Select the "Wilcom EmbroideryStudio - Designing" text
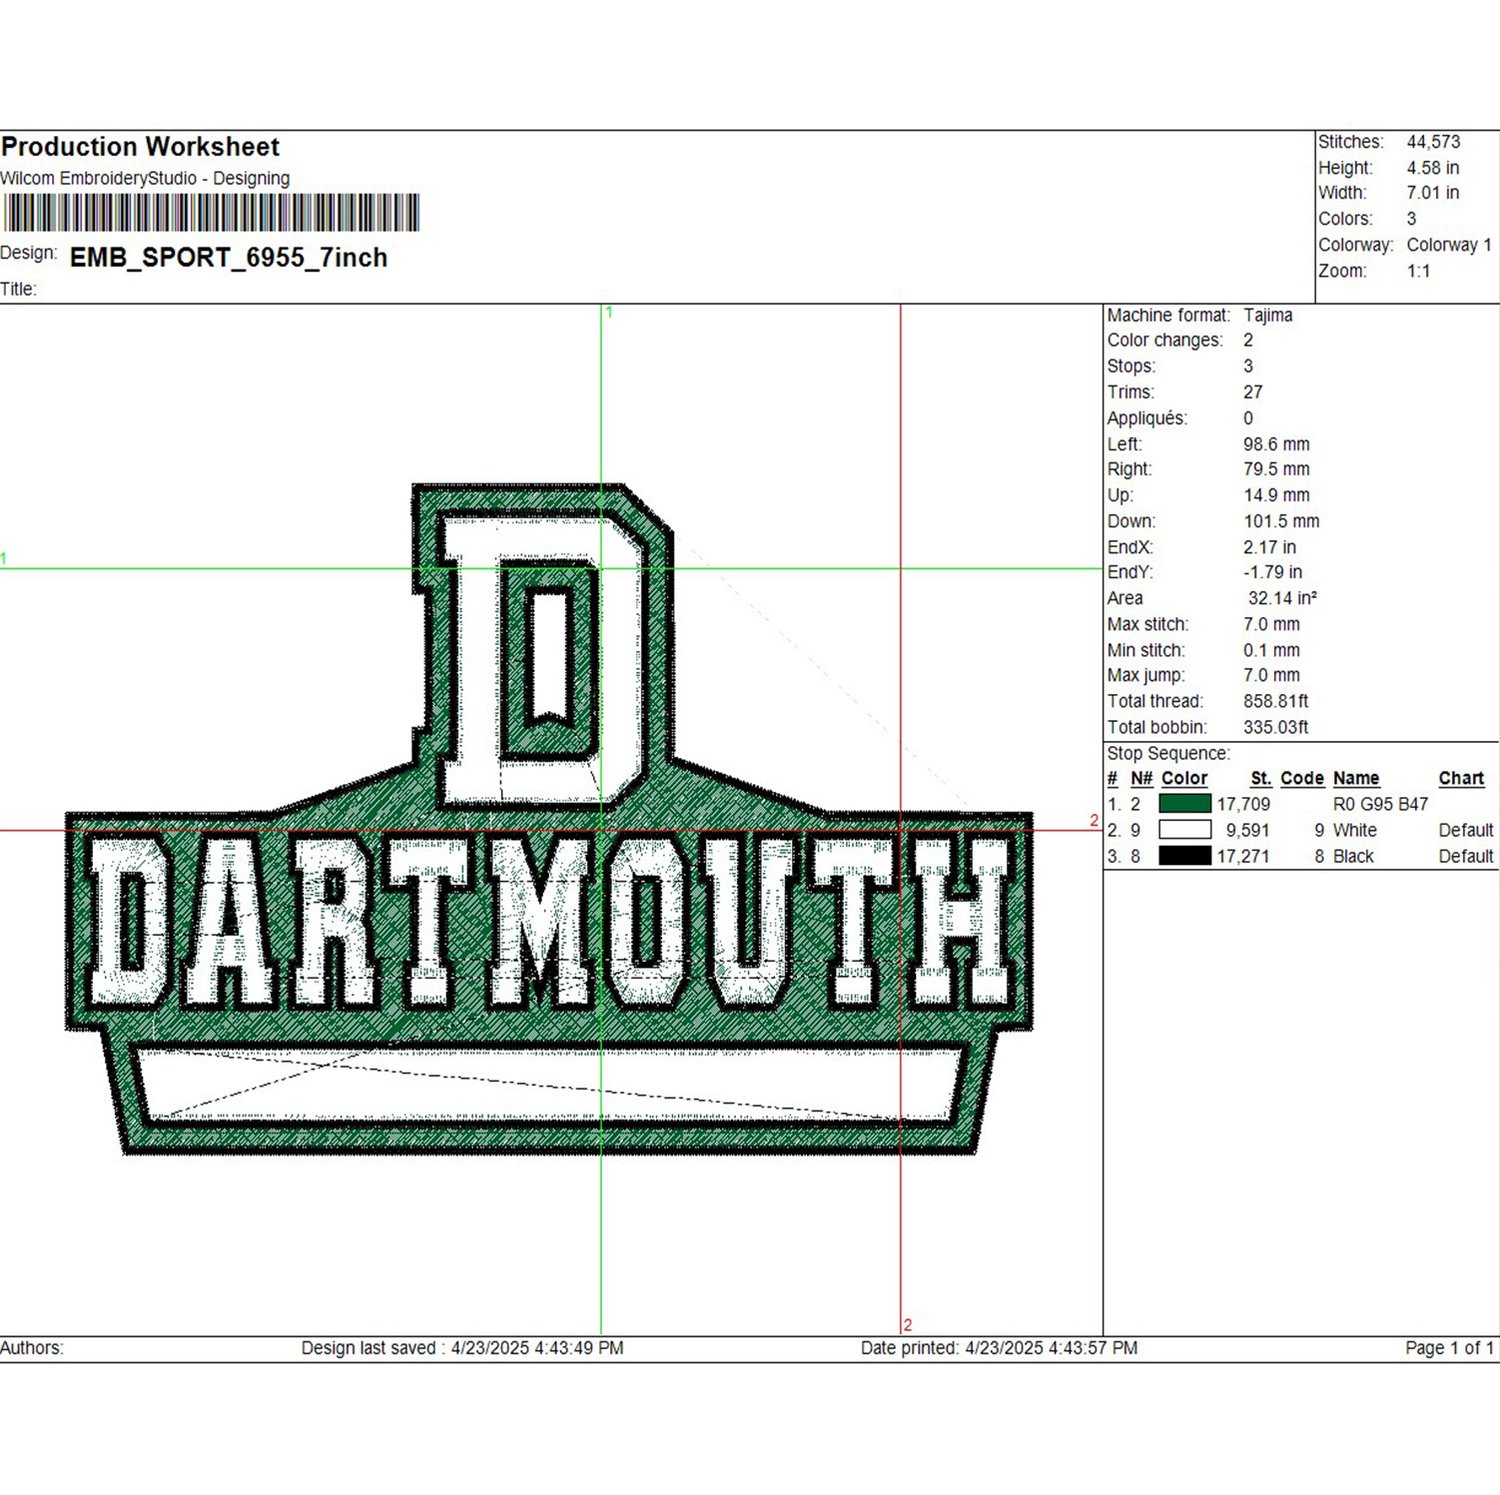1500x1495 pixels. pyautogui.click(x=145, y=178)
